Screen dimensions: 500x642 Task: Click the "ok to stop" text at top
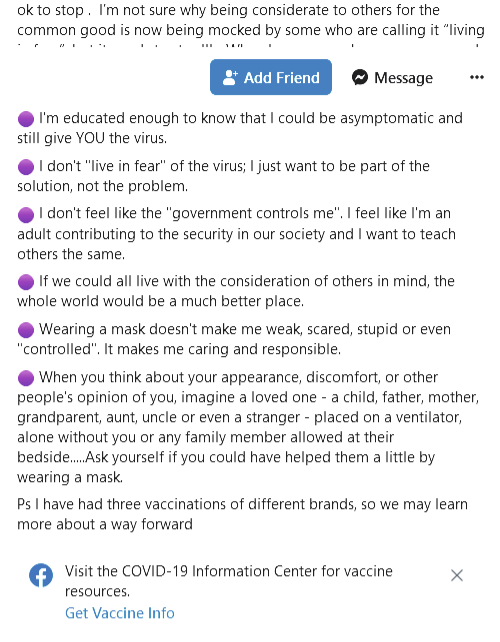(x=50, y=10)
